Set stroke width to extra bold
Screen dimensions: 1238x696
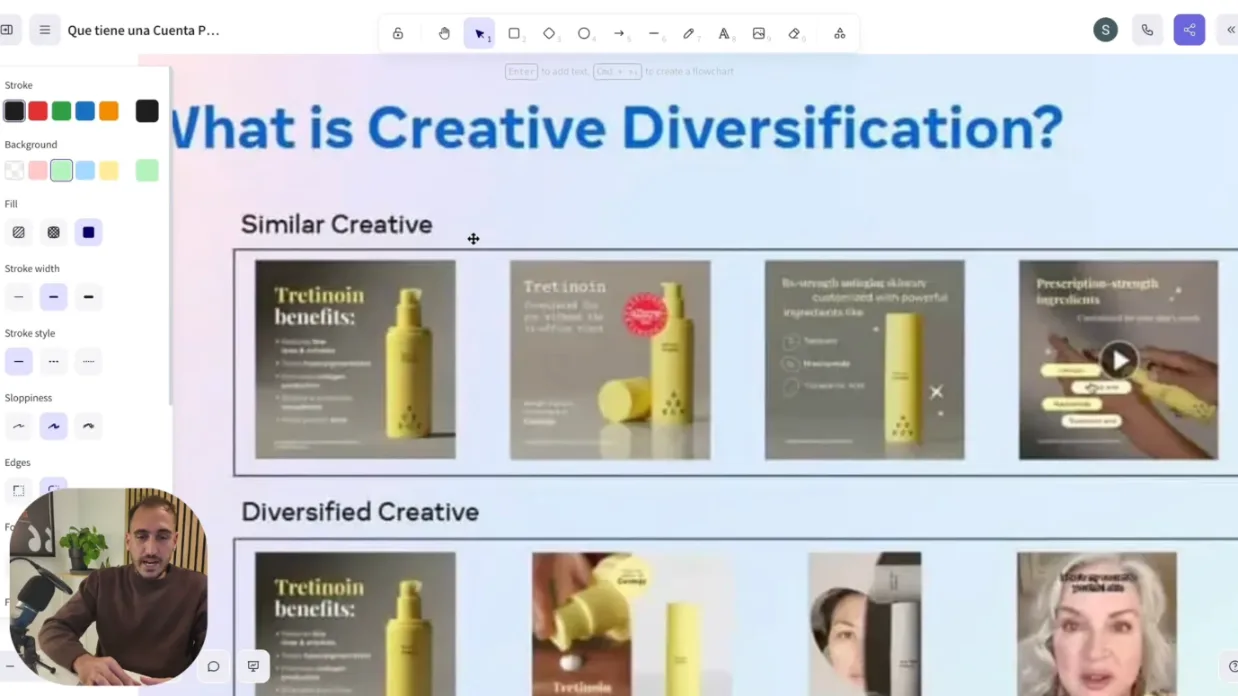click(x=88, y=297)
